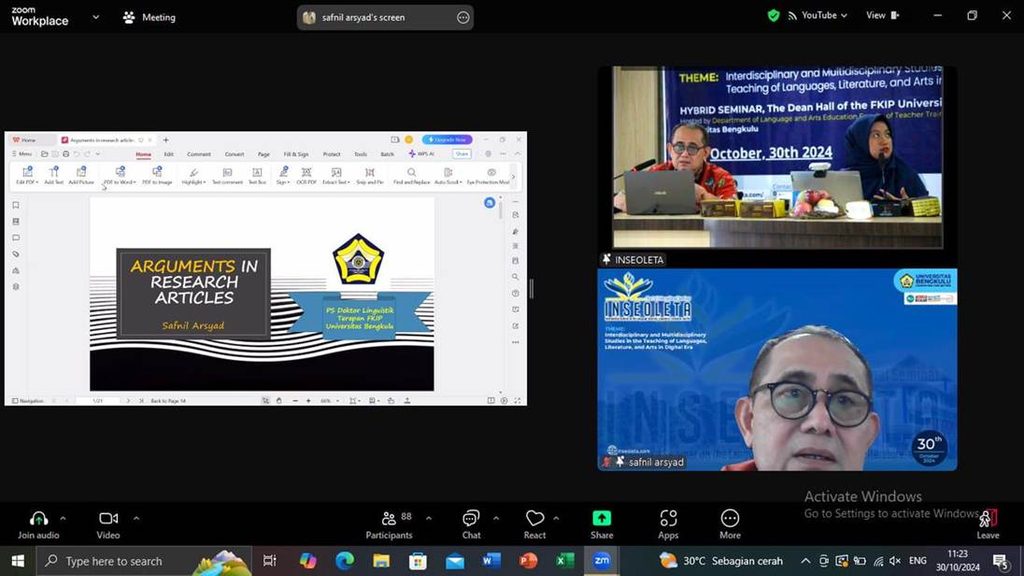Open options for safnil arsyad's screen
The image size is (1024, 576).
[x=463, y=18]
